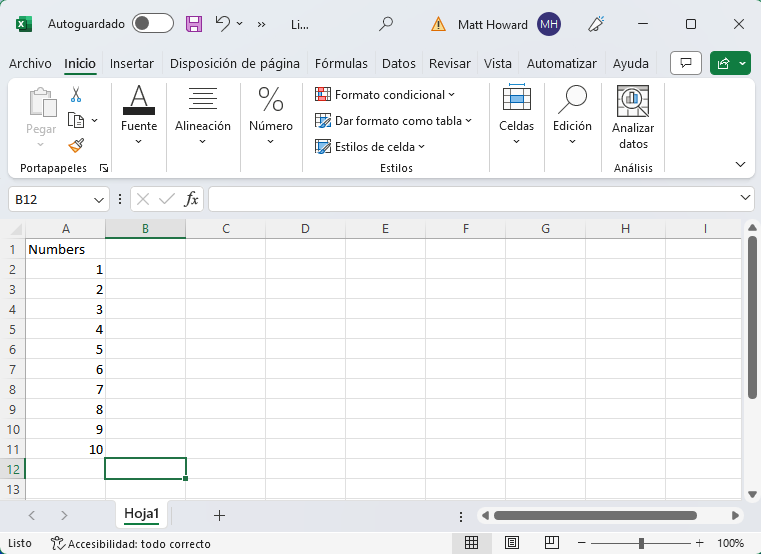Click the Undo arrow icon
761x554 pixels.
click(222, 24)
